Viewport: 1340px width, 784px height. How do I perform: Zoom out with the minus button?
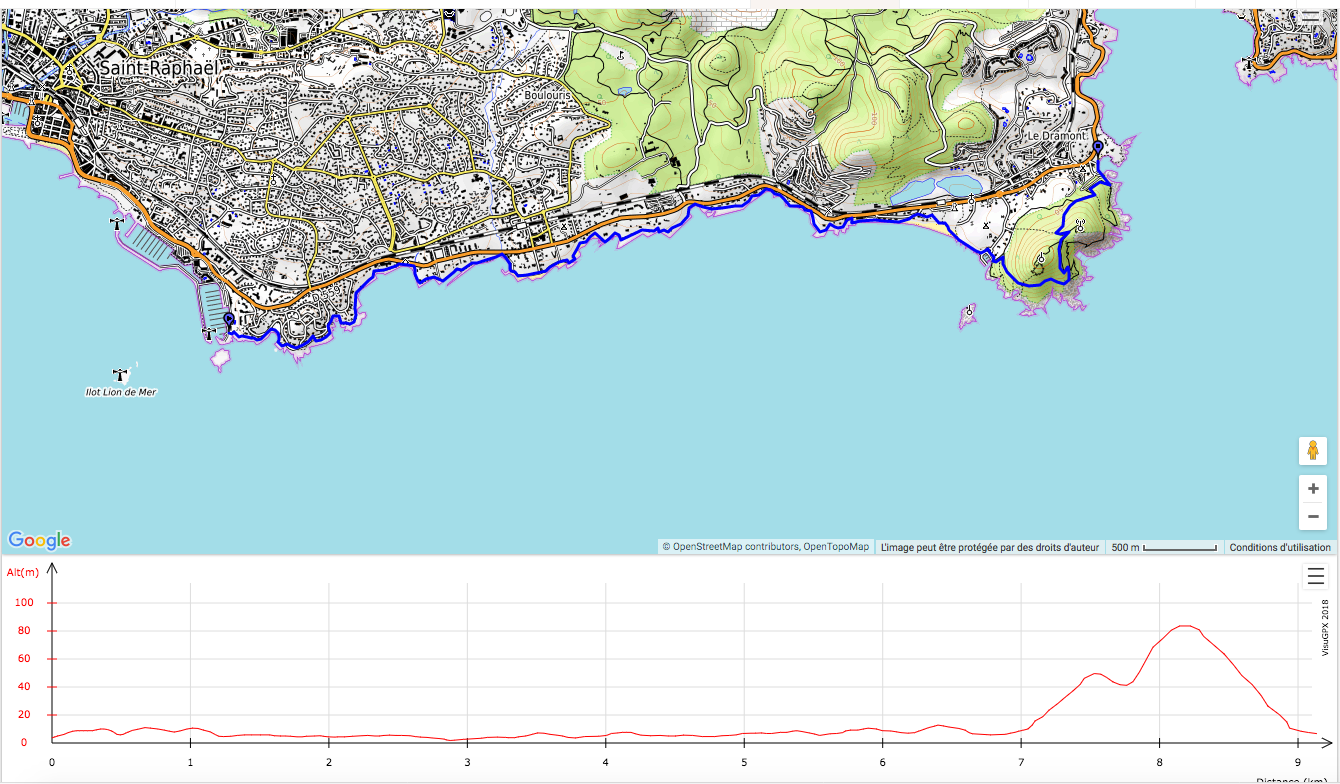1313,517
